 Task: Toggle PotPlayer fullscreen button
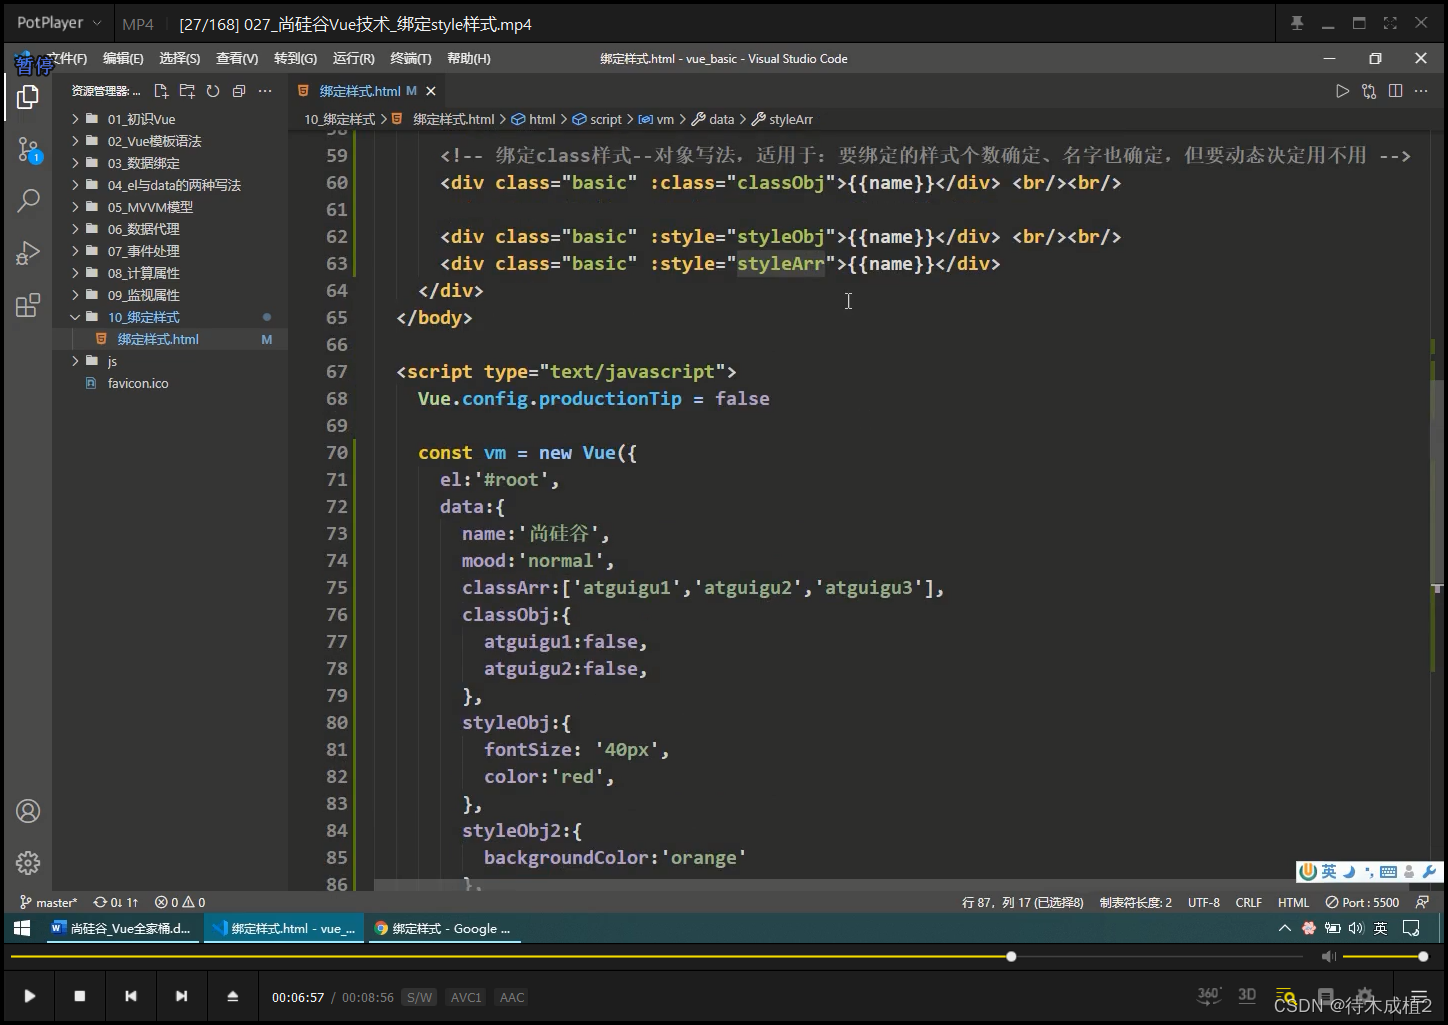(1390, 23)
